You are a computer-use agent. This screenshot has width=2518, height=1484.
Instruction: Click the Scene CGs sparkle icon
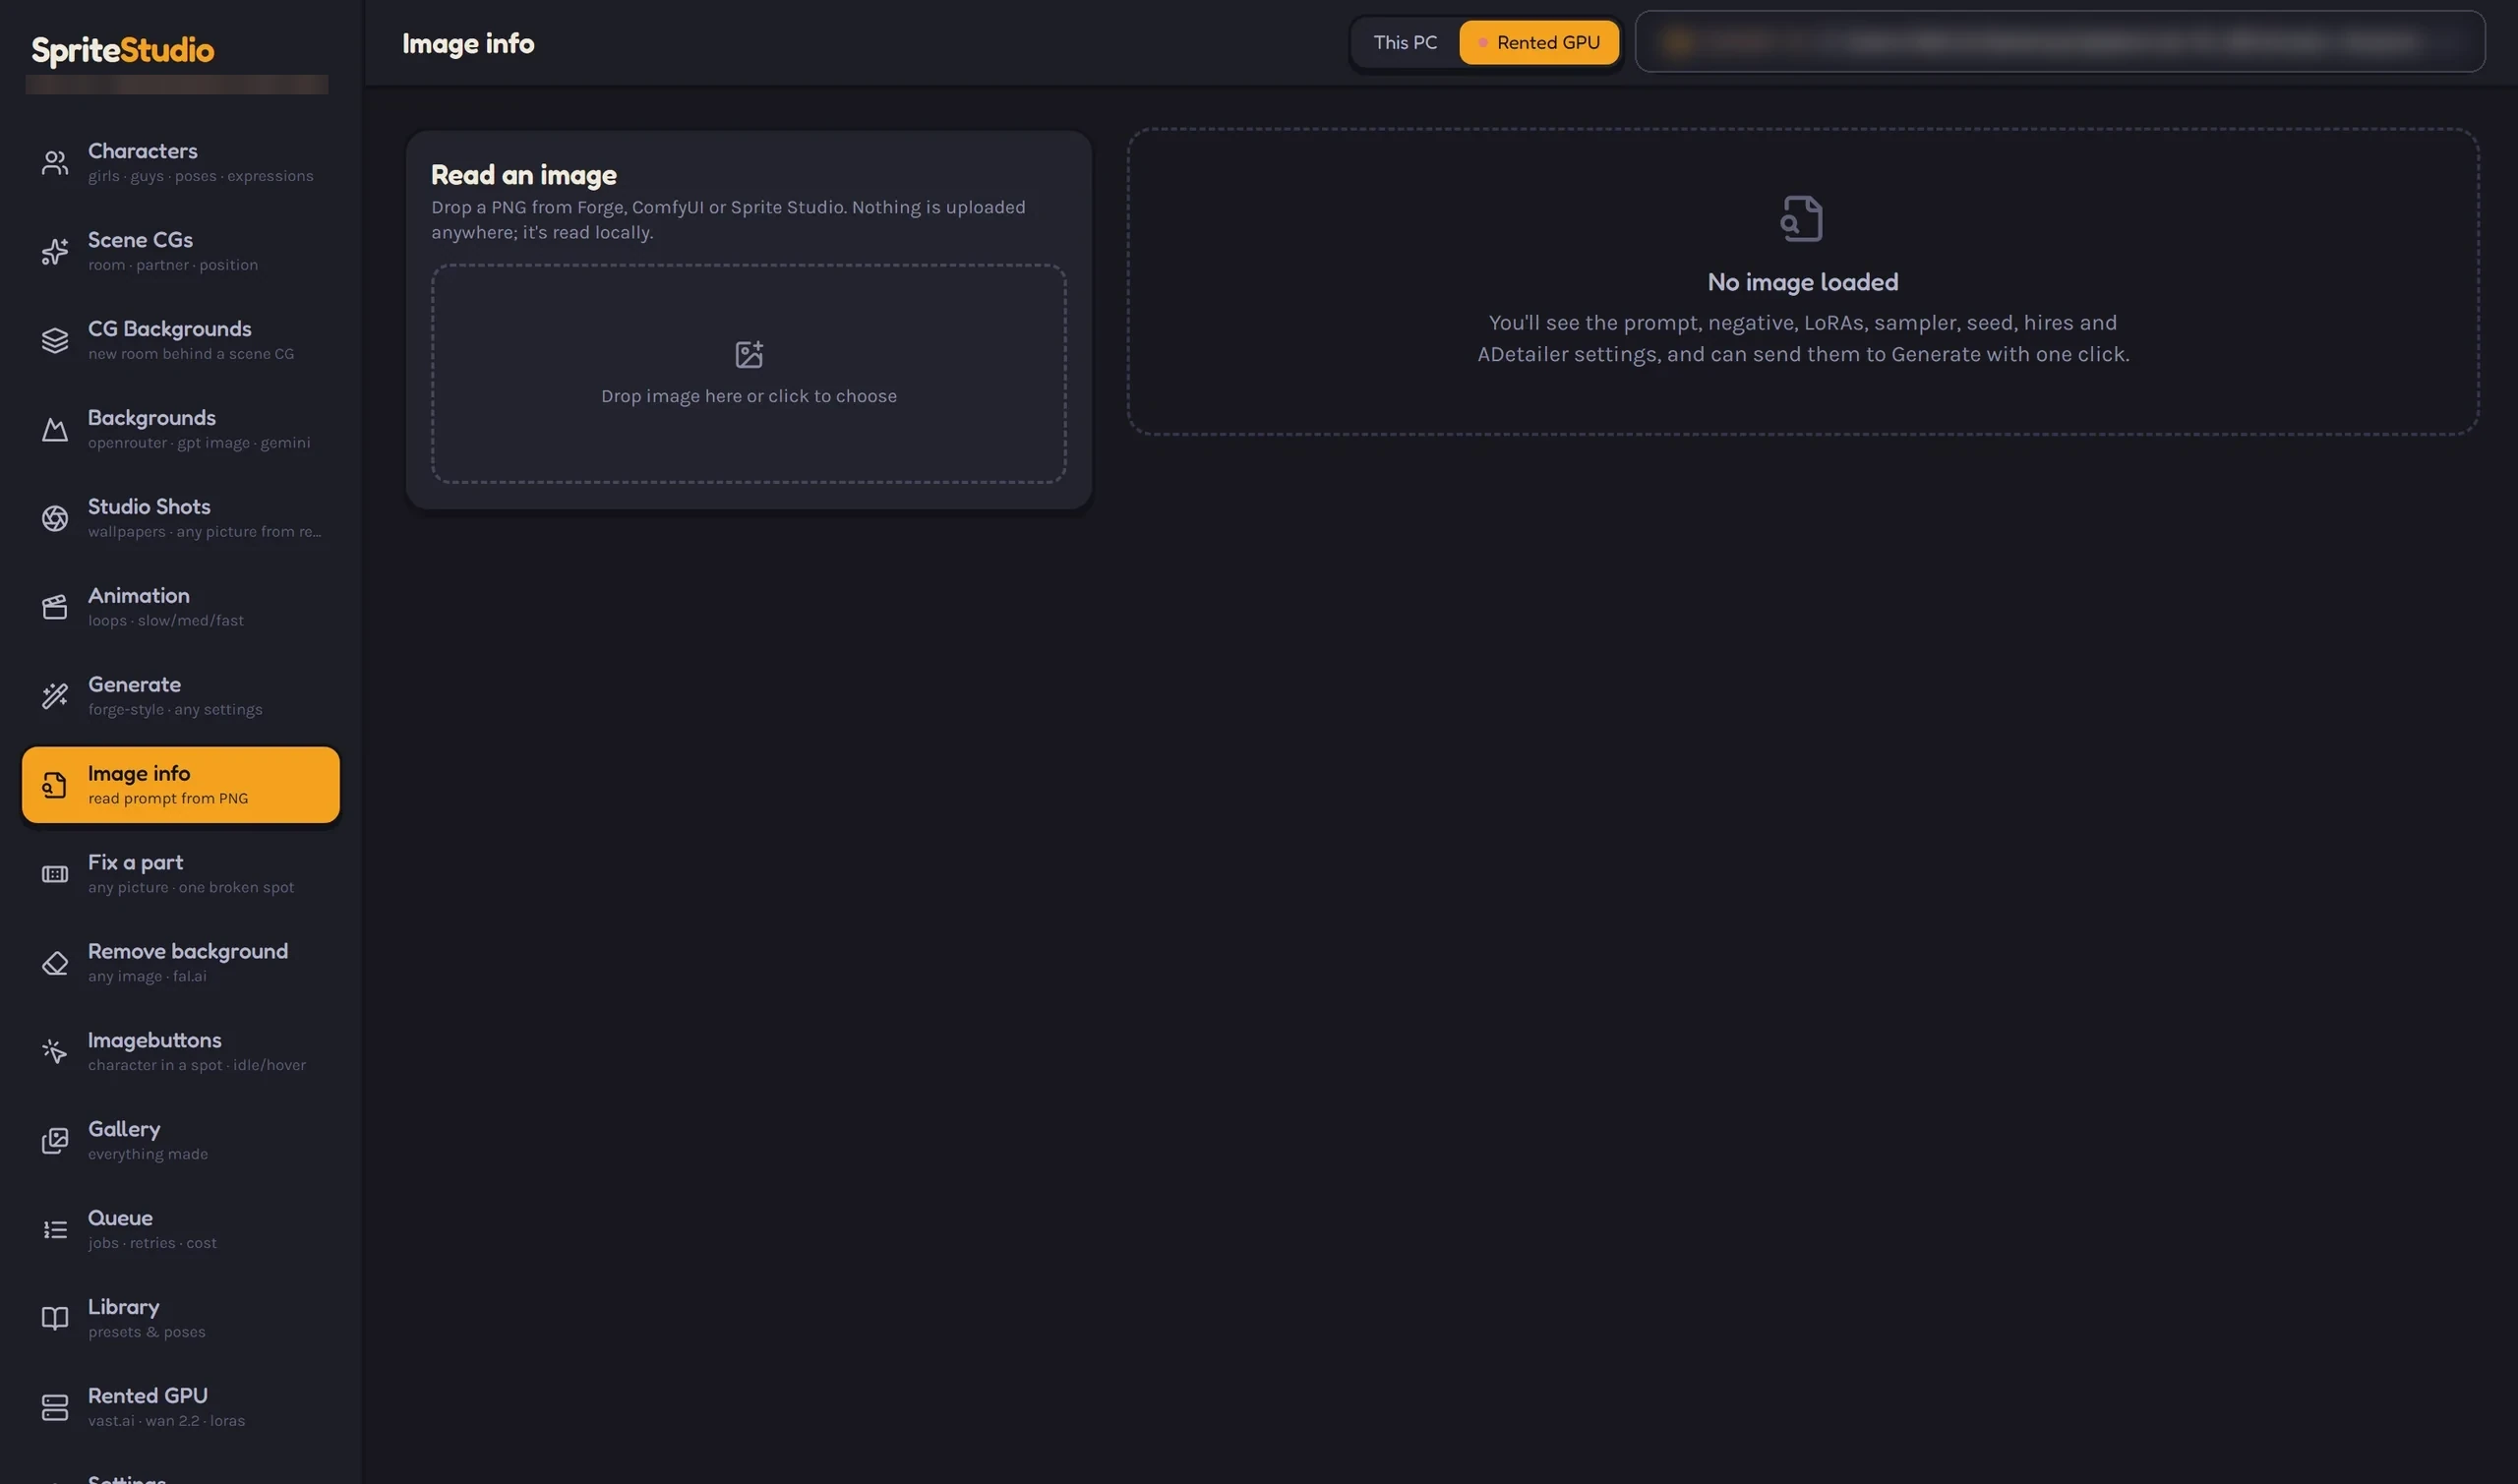click(55, 252)
